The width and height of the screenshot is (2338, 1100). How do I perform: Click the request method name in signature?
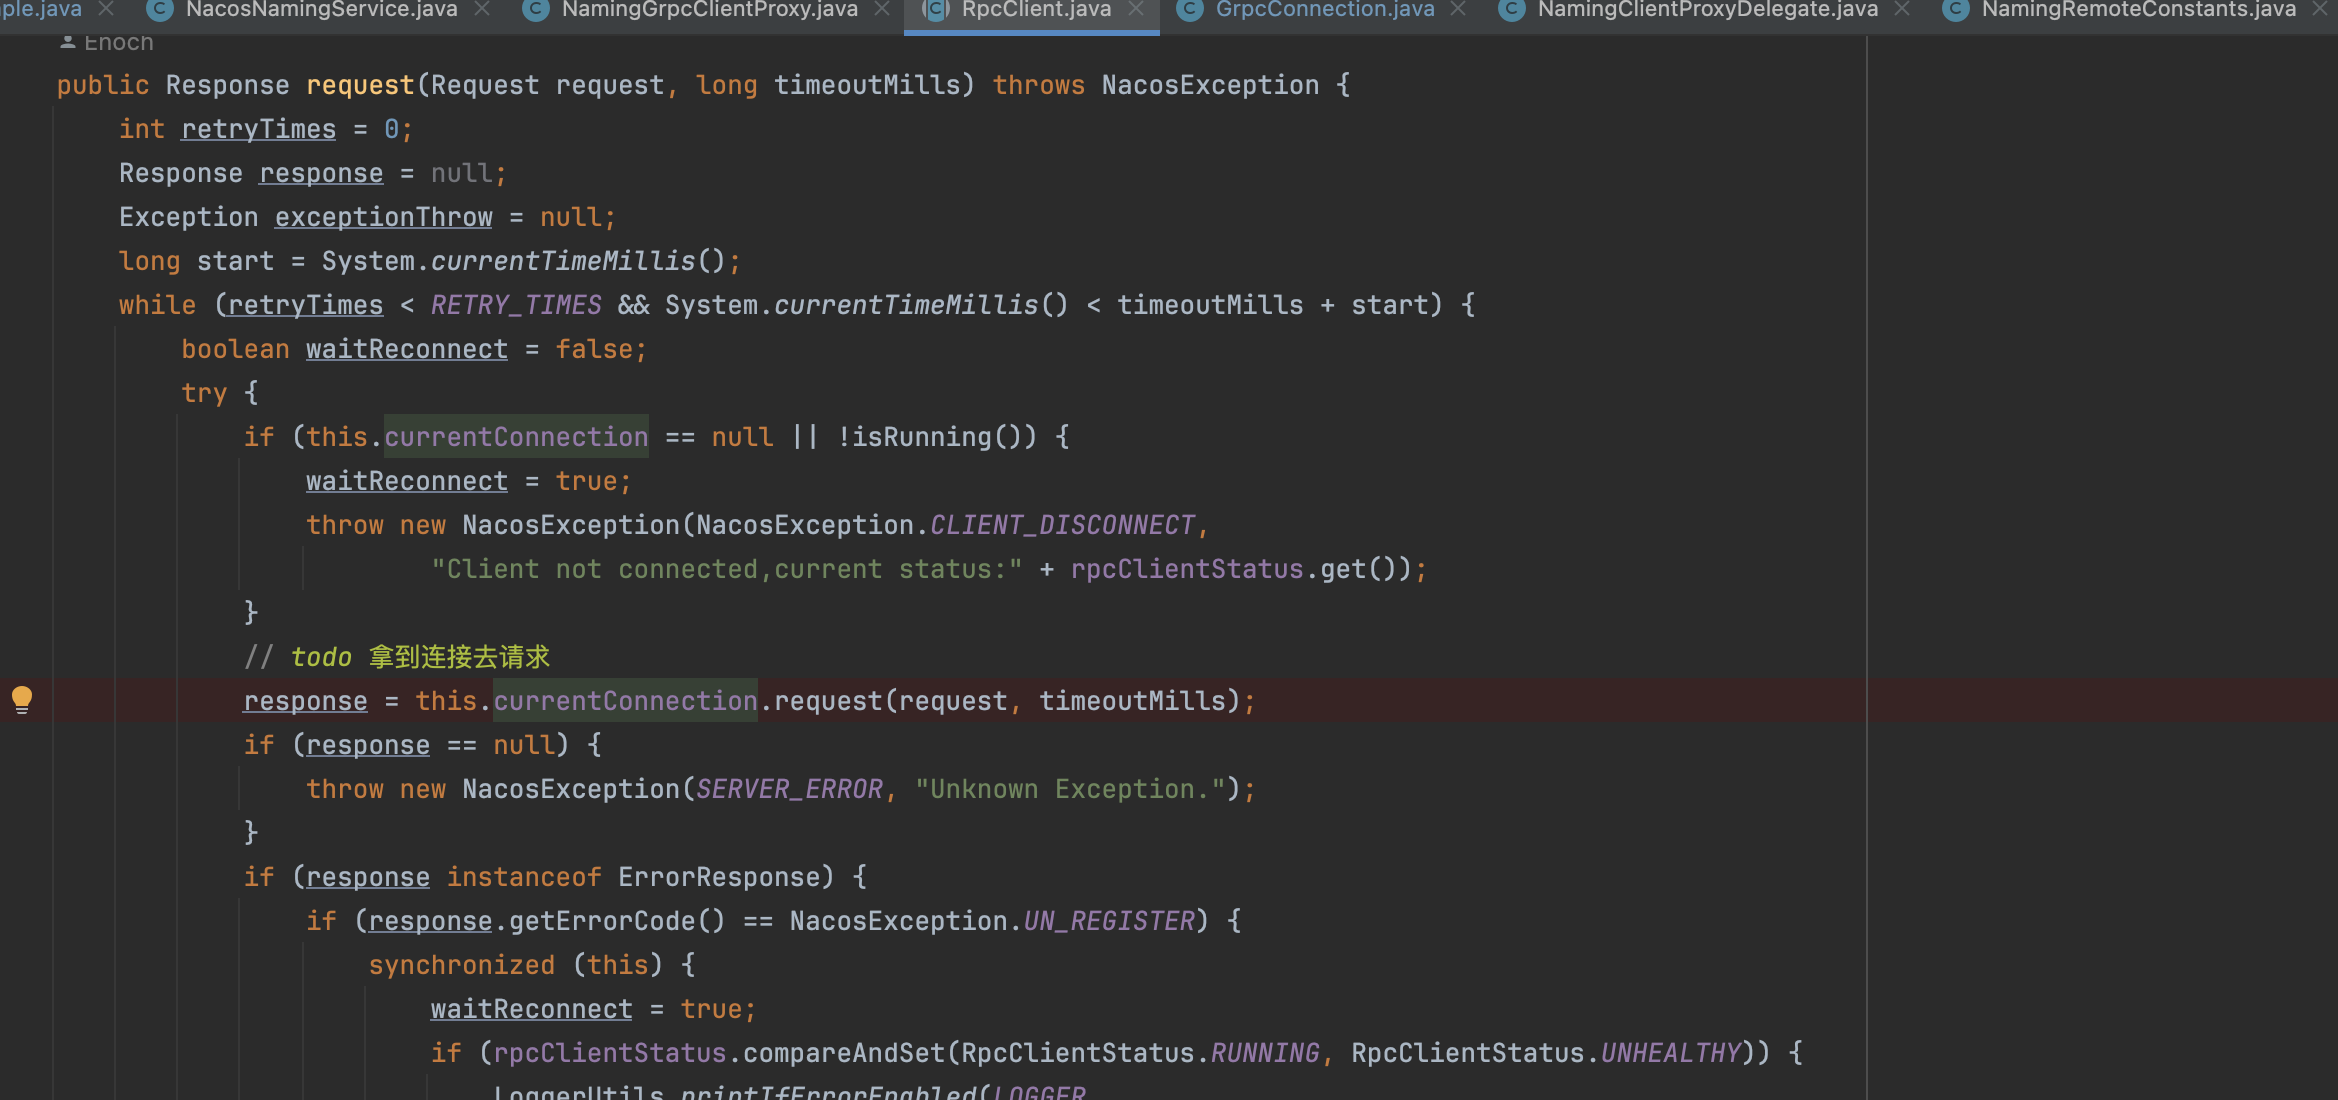click(x=360, y=85)
